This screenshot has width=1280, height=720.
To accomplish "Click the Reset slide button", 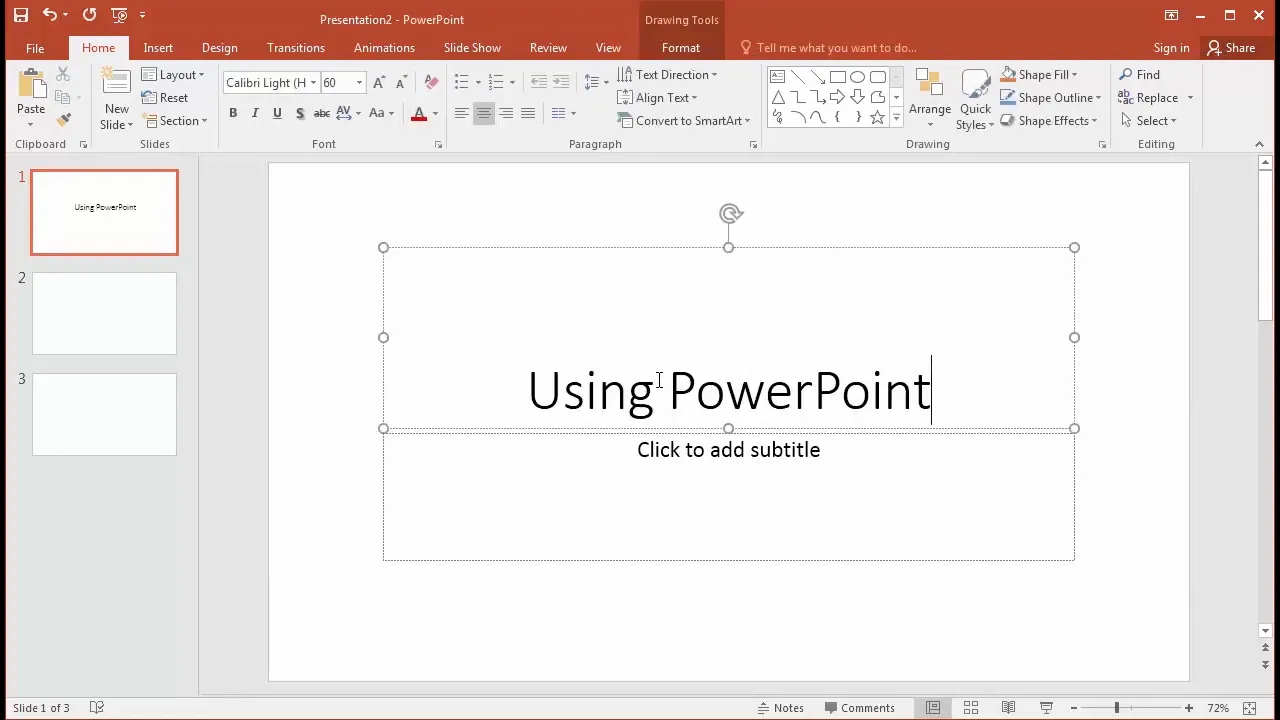I will click(x=165, y=98).
